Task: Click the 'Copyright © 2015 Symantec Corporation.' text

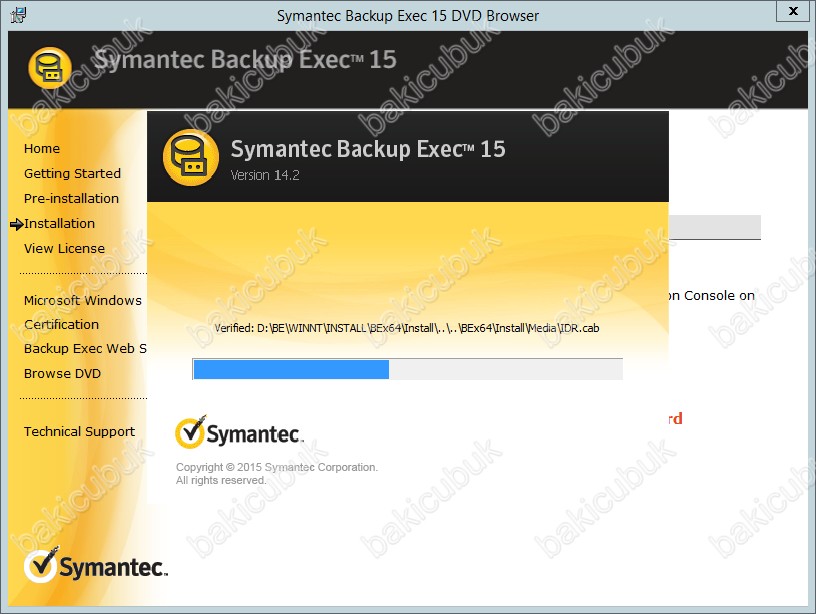Action: coord(277,467)
